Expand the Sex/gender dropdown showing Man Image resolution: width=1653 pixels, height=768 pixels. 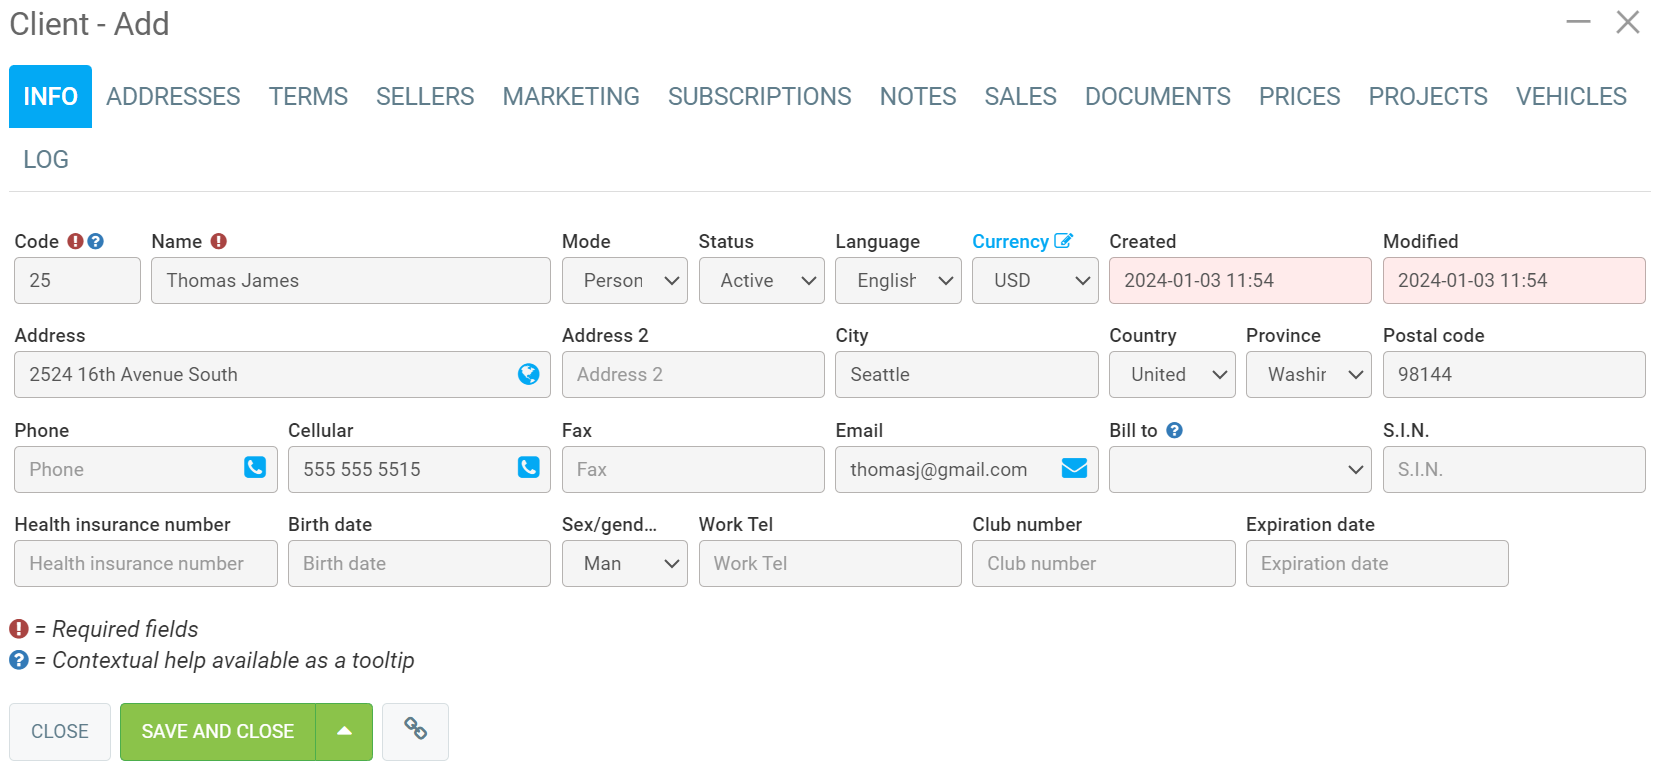pyautogui.click(x=624, y=564)
